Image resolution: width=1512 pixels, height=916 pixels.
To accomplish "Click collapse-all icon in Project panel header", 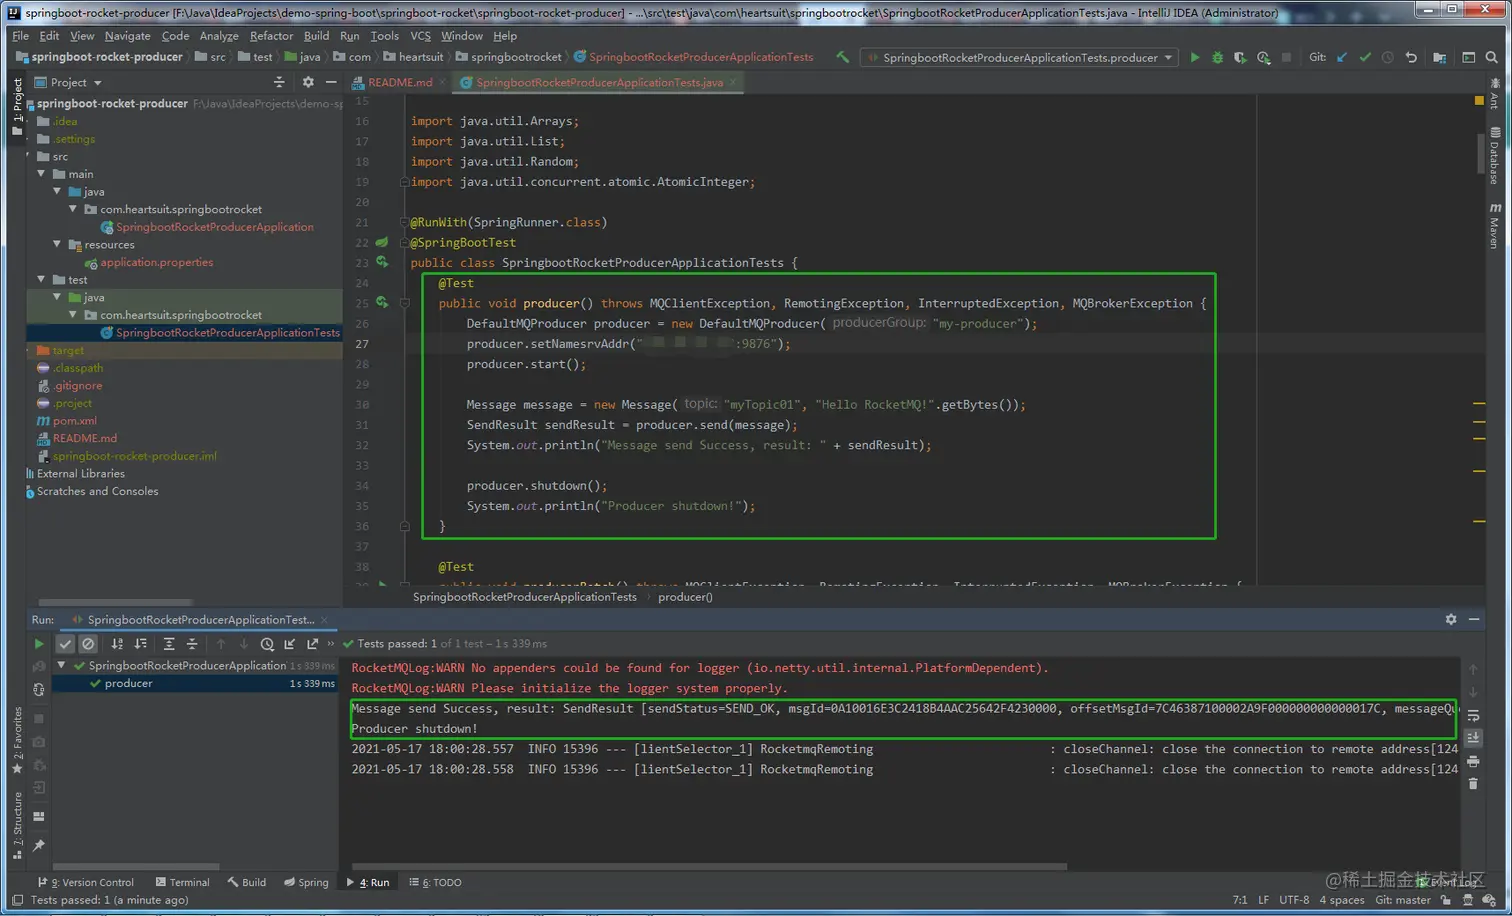I will tap(279, 82).
